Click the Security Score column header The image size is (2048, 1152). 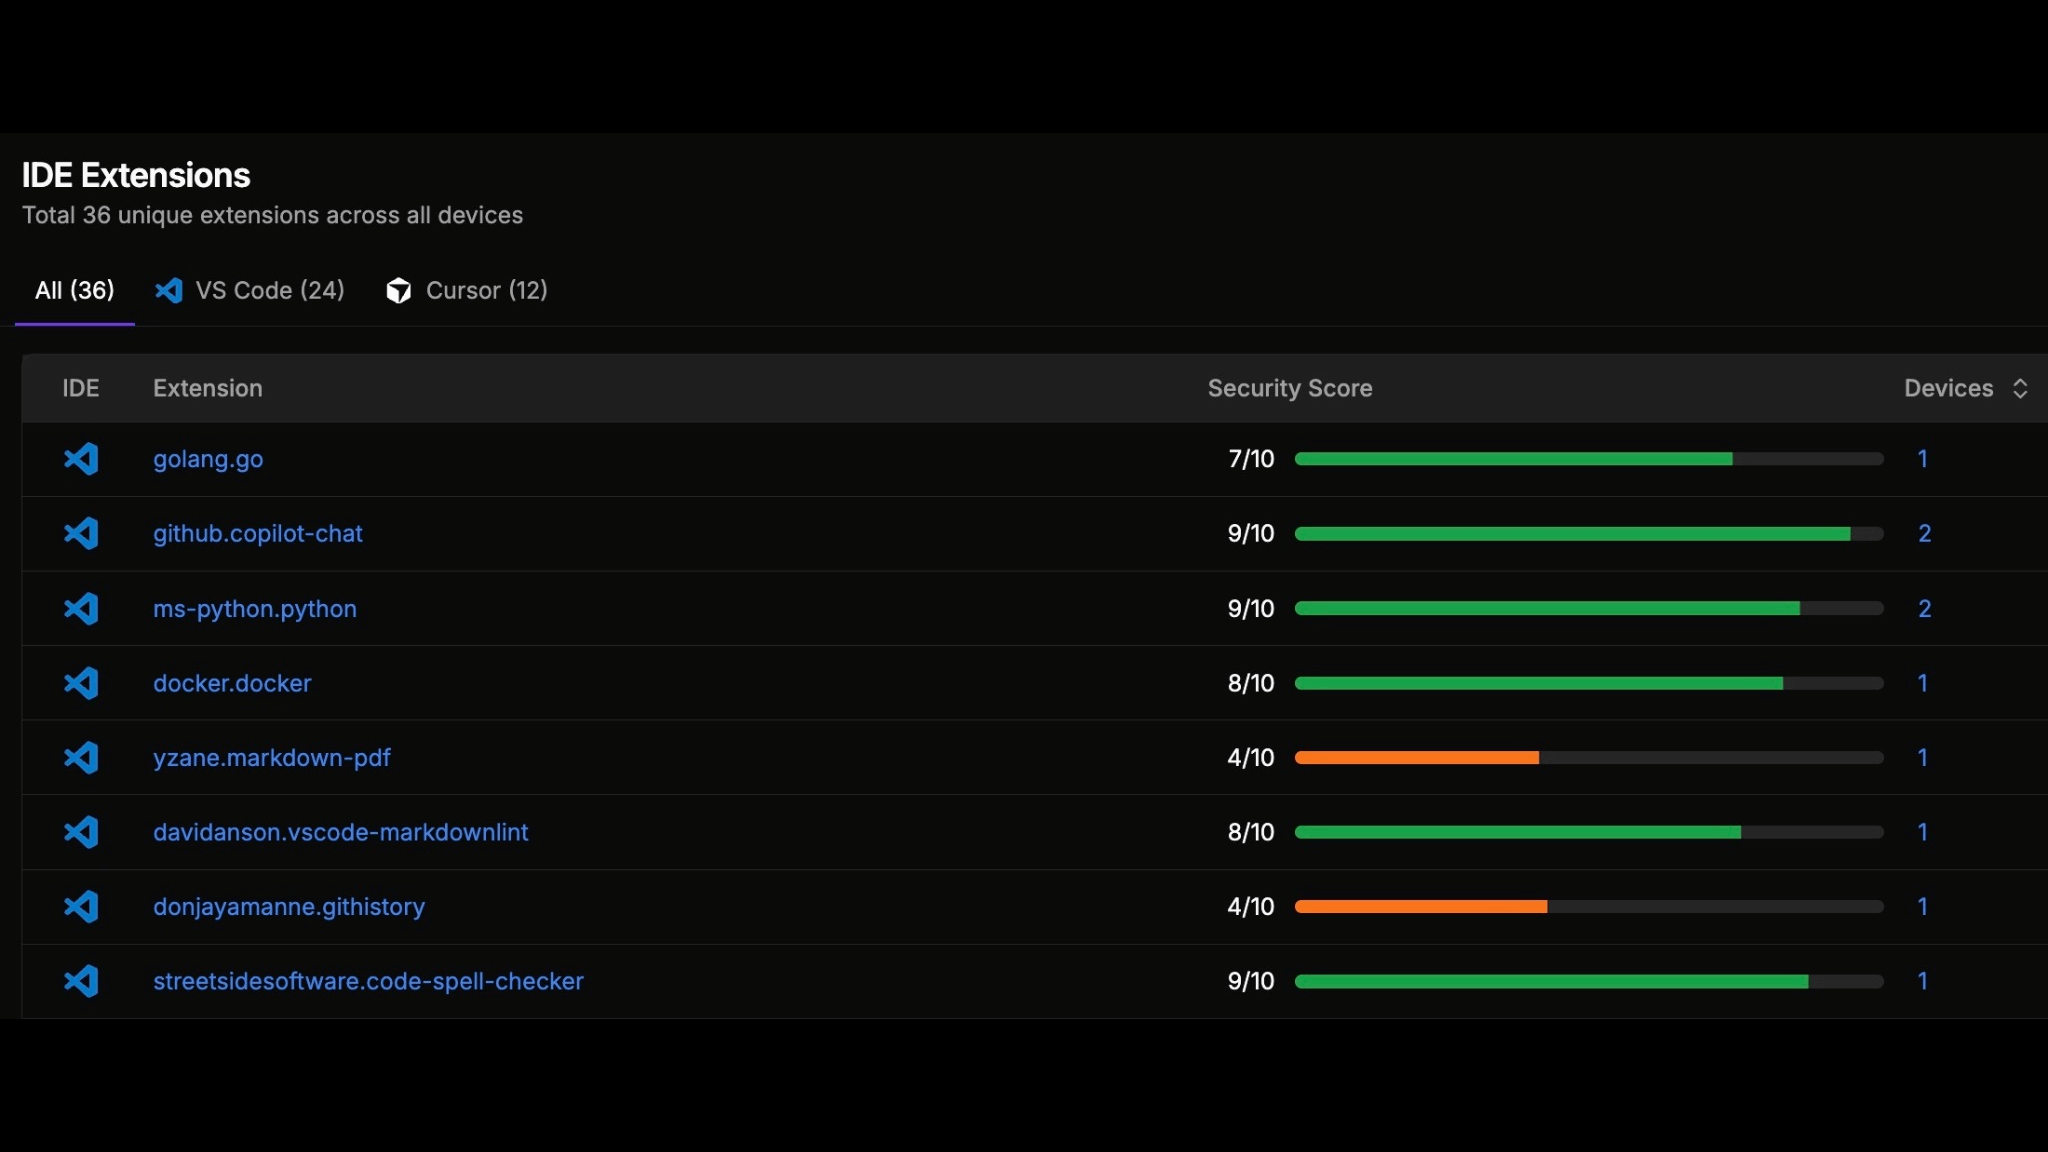pos(1289,388)
